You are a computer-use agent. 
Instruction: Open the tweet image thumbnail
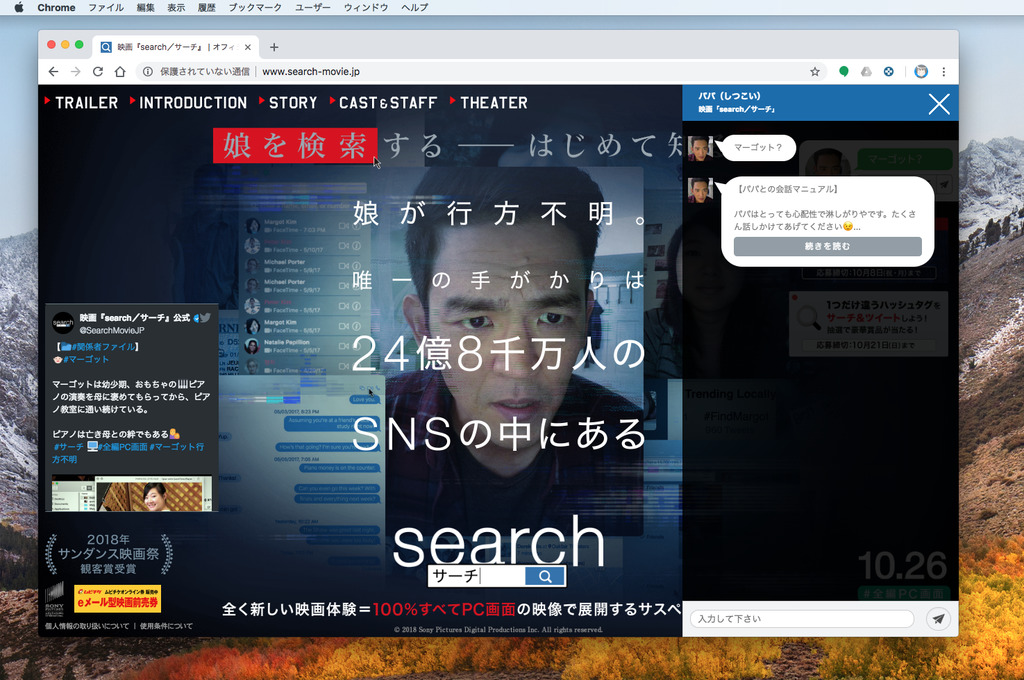point(132,493)
